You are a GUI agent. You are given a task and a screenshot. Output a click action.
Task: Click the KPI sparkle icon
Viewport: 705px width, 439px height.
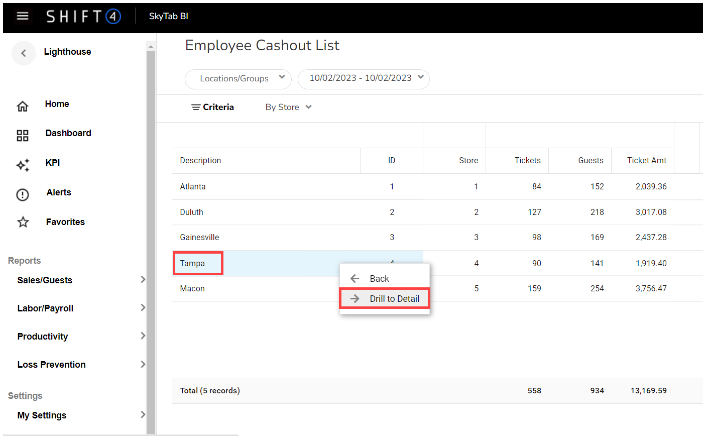pyautogui.click(x=22, y=165)
